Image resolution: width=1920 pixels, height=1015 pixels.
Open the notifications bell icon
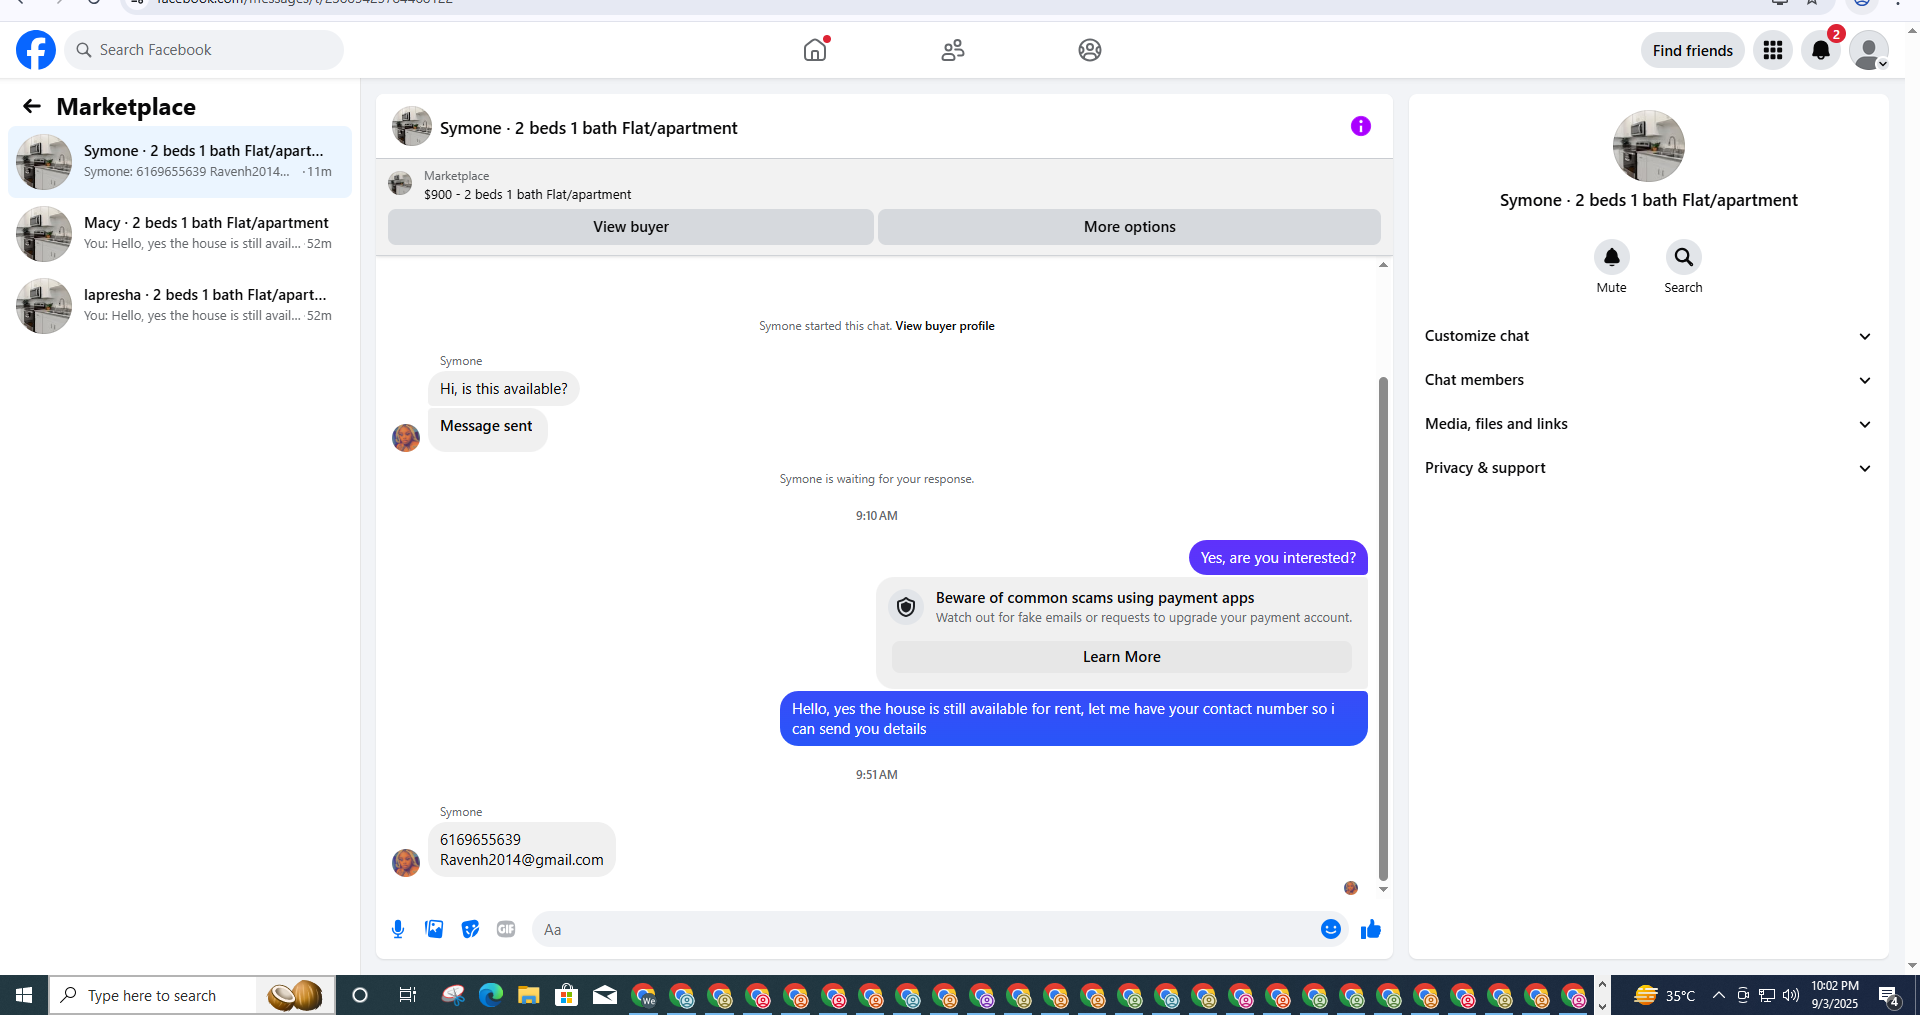(x=1821, y=50)
